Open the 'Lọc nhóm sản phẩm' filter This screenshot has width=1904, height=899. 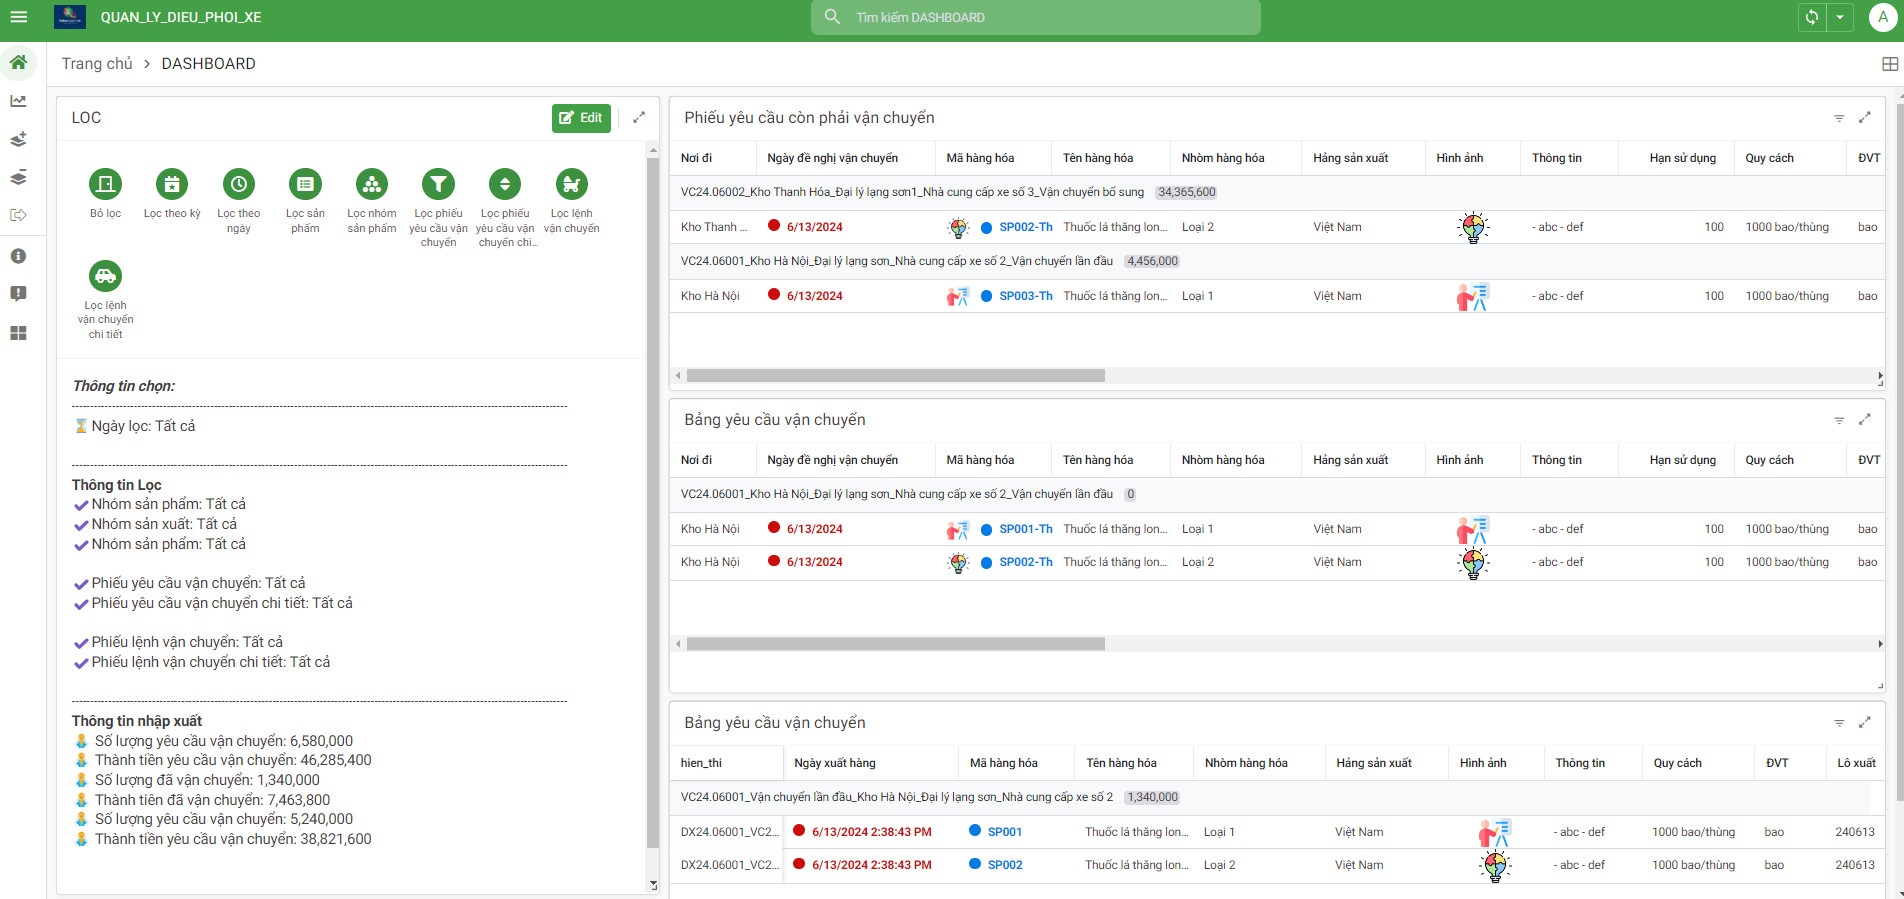372,185
